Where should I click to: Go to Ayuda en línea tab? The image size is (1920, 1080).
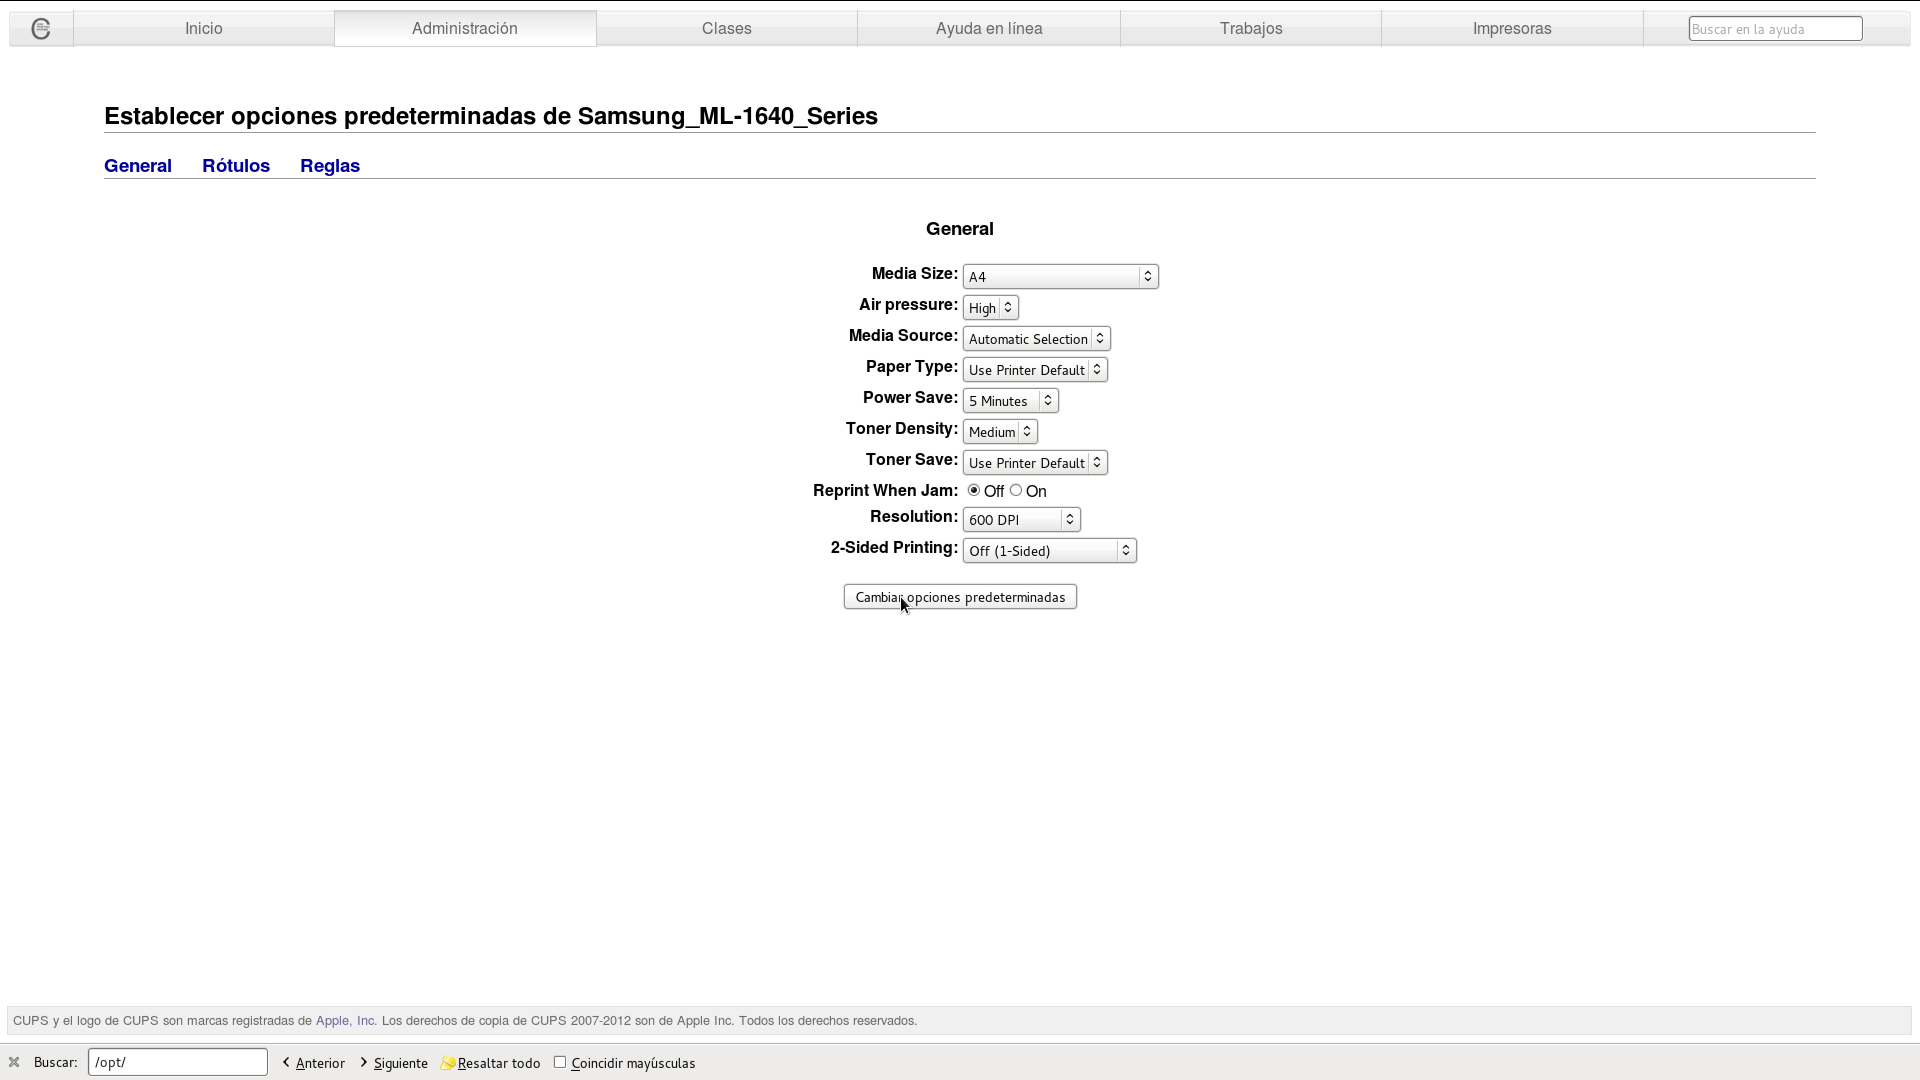pyautogui.click(x=989, y=28)
